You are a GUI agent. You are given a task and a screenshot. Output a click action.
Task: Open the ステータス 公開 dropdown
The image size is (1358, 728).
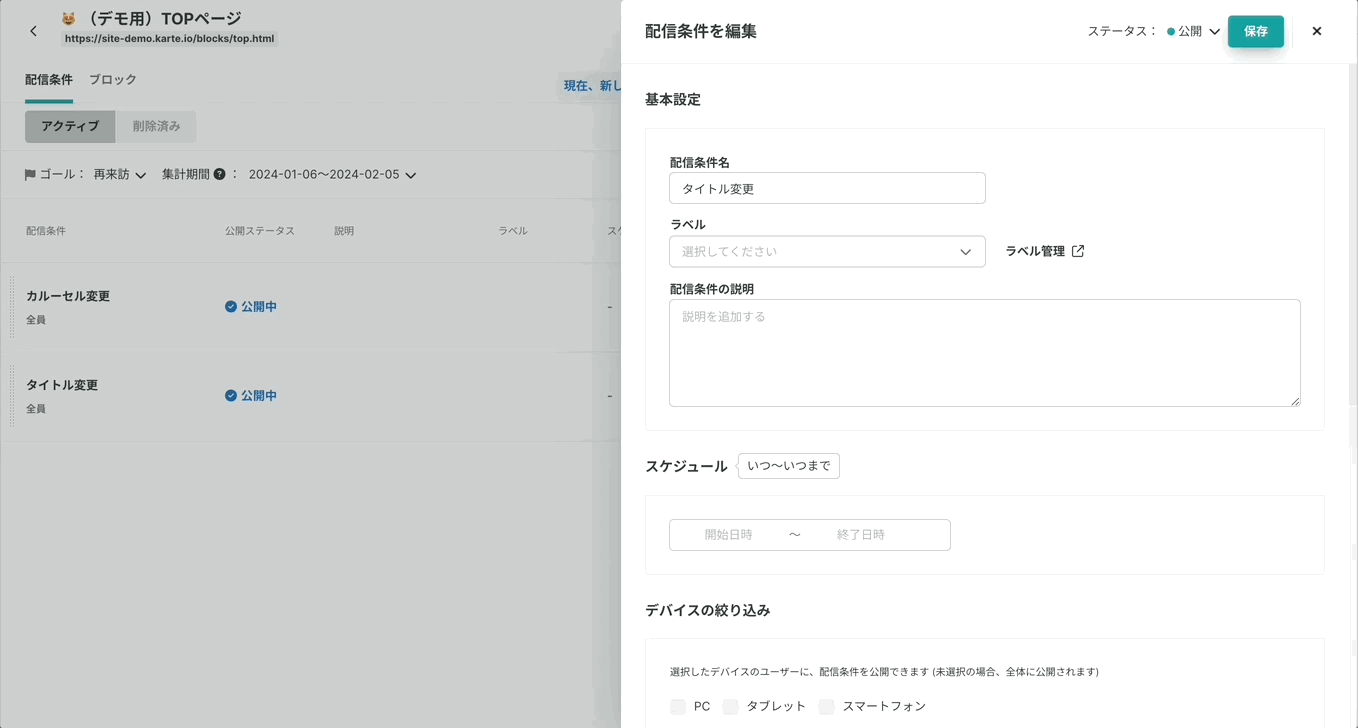coord(1193,31)
